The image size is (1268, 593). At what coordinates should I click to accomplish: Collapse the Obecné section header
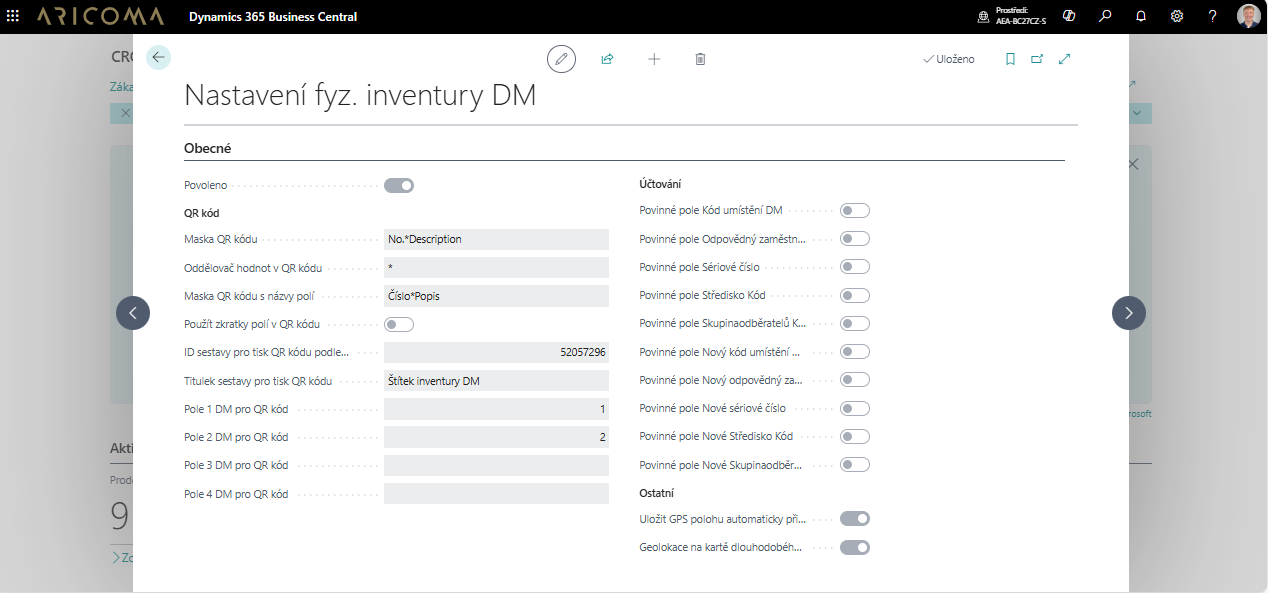click(208, 148)
